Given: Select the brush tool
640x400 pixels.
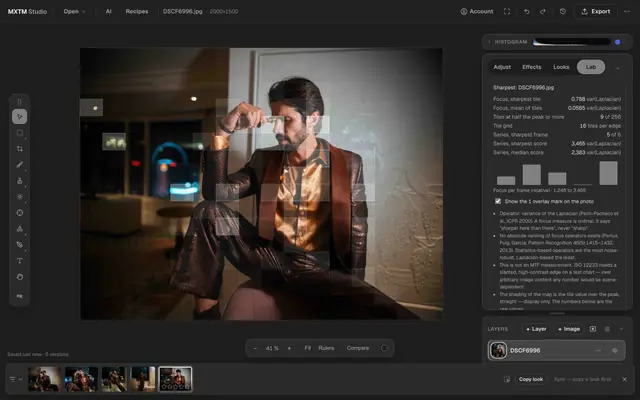Looking at the screenshot, I should point(19,164).
